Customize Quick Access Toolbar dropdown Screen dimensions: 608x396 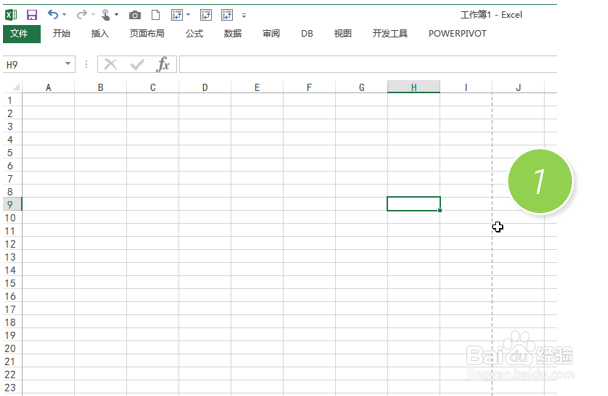(x=244, y=16)
